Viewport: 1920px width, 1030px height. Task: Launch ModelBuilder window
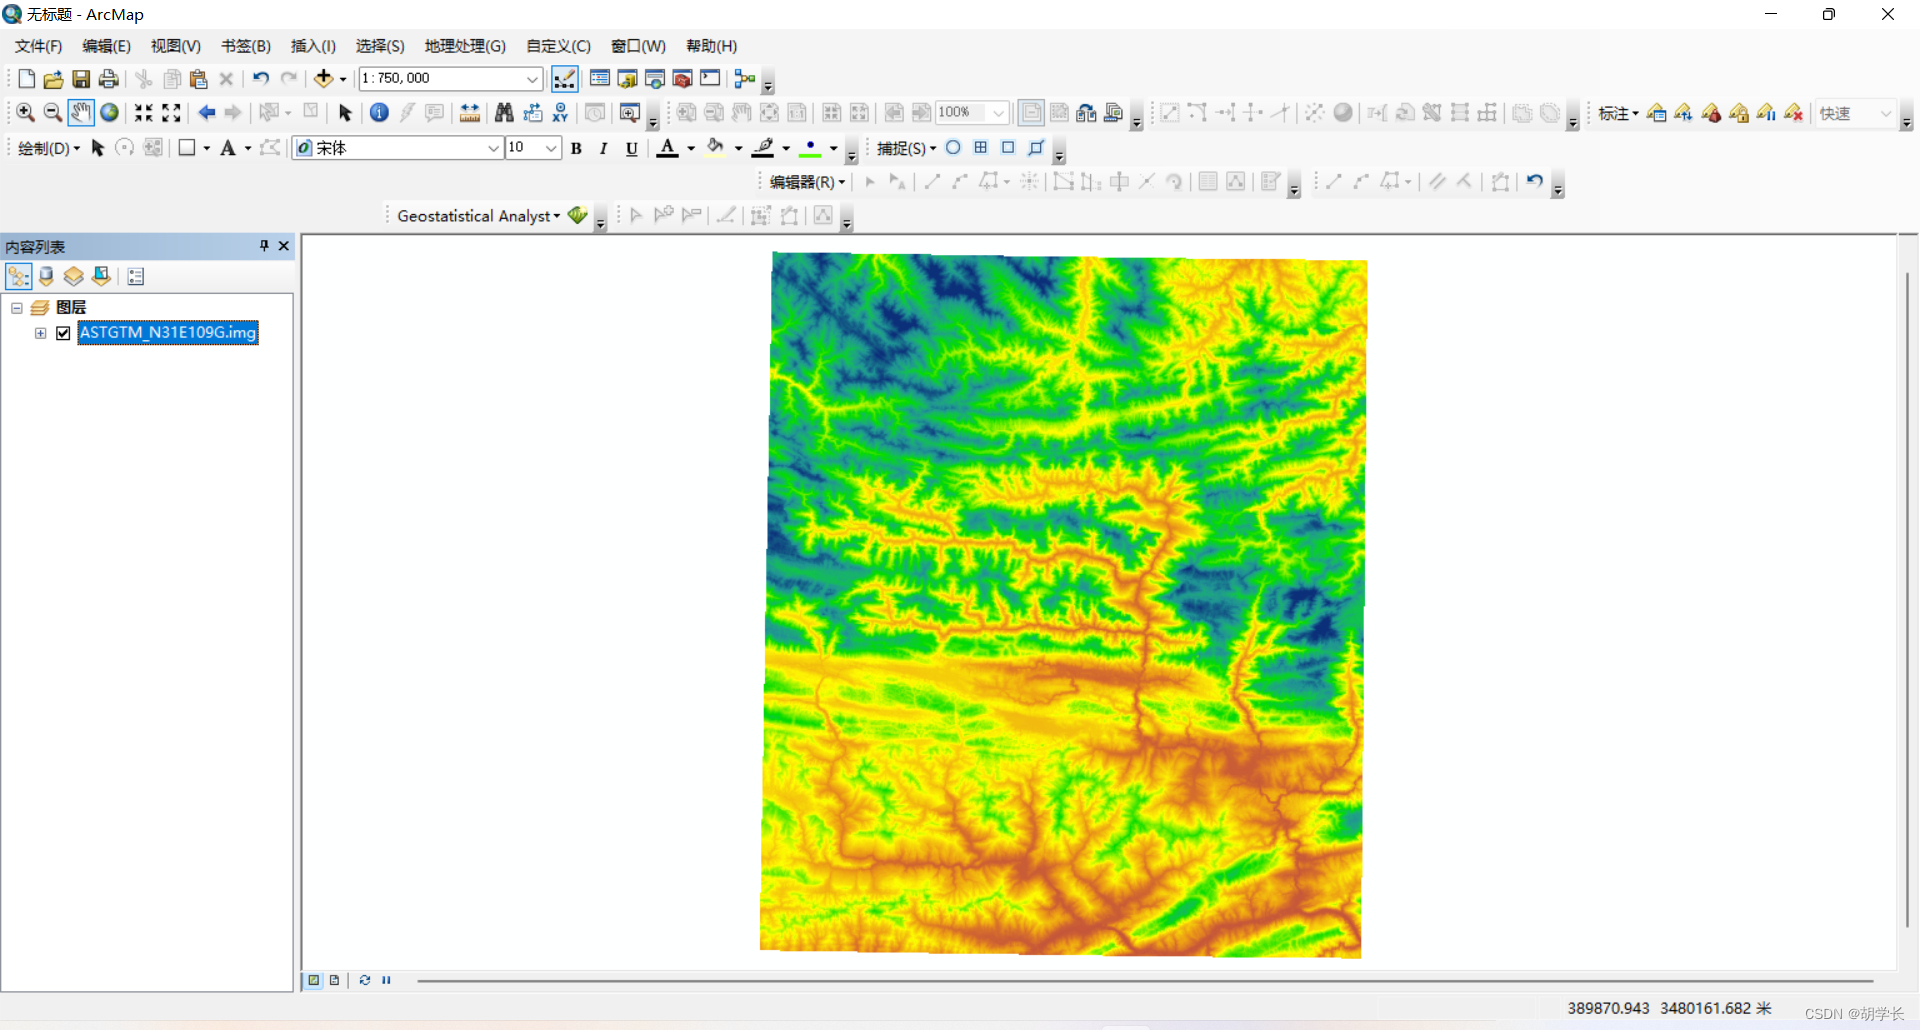point(745,79)
